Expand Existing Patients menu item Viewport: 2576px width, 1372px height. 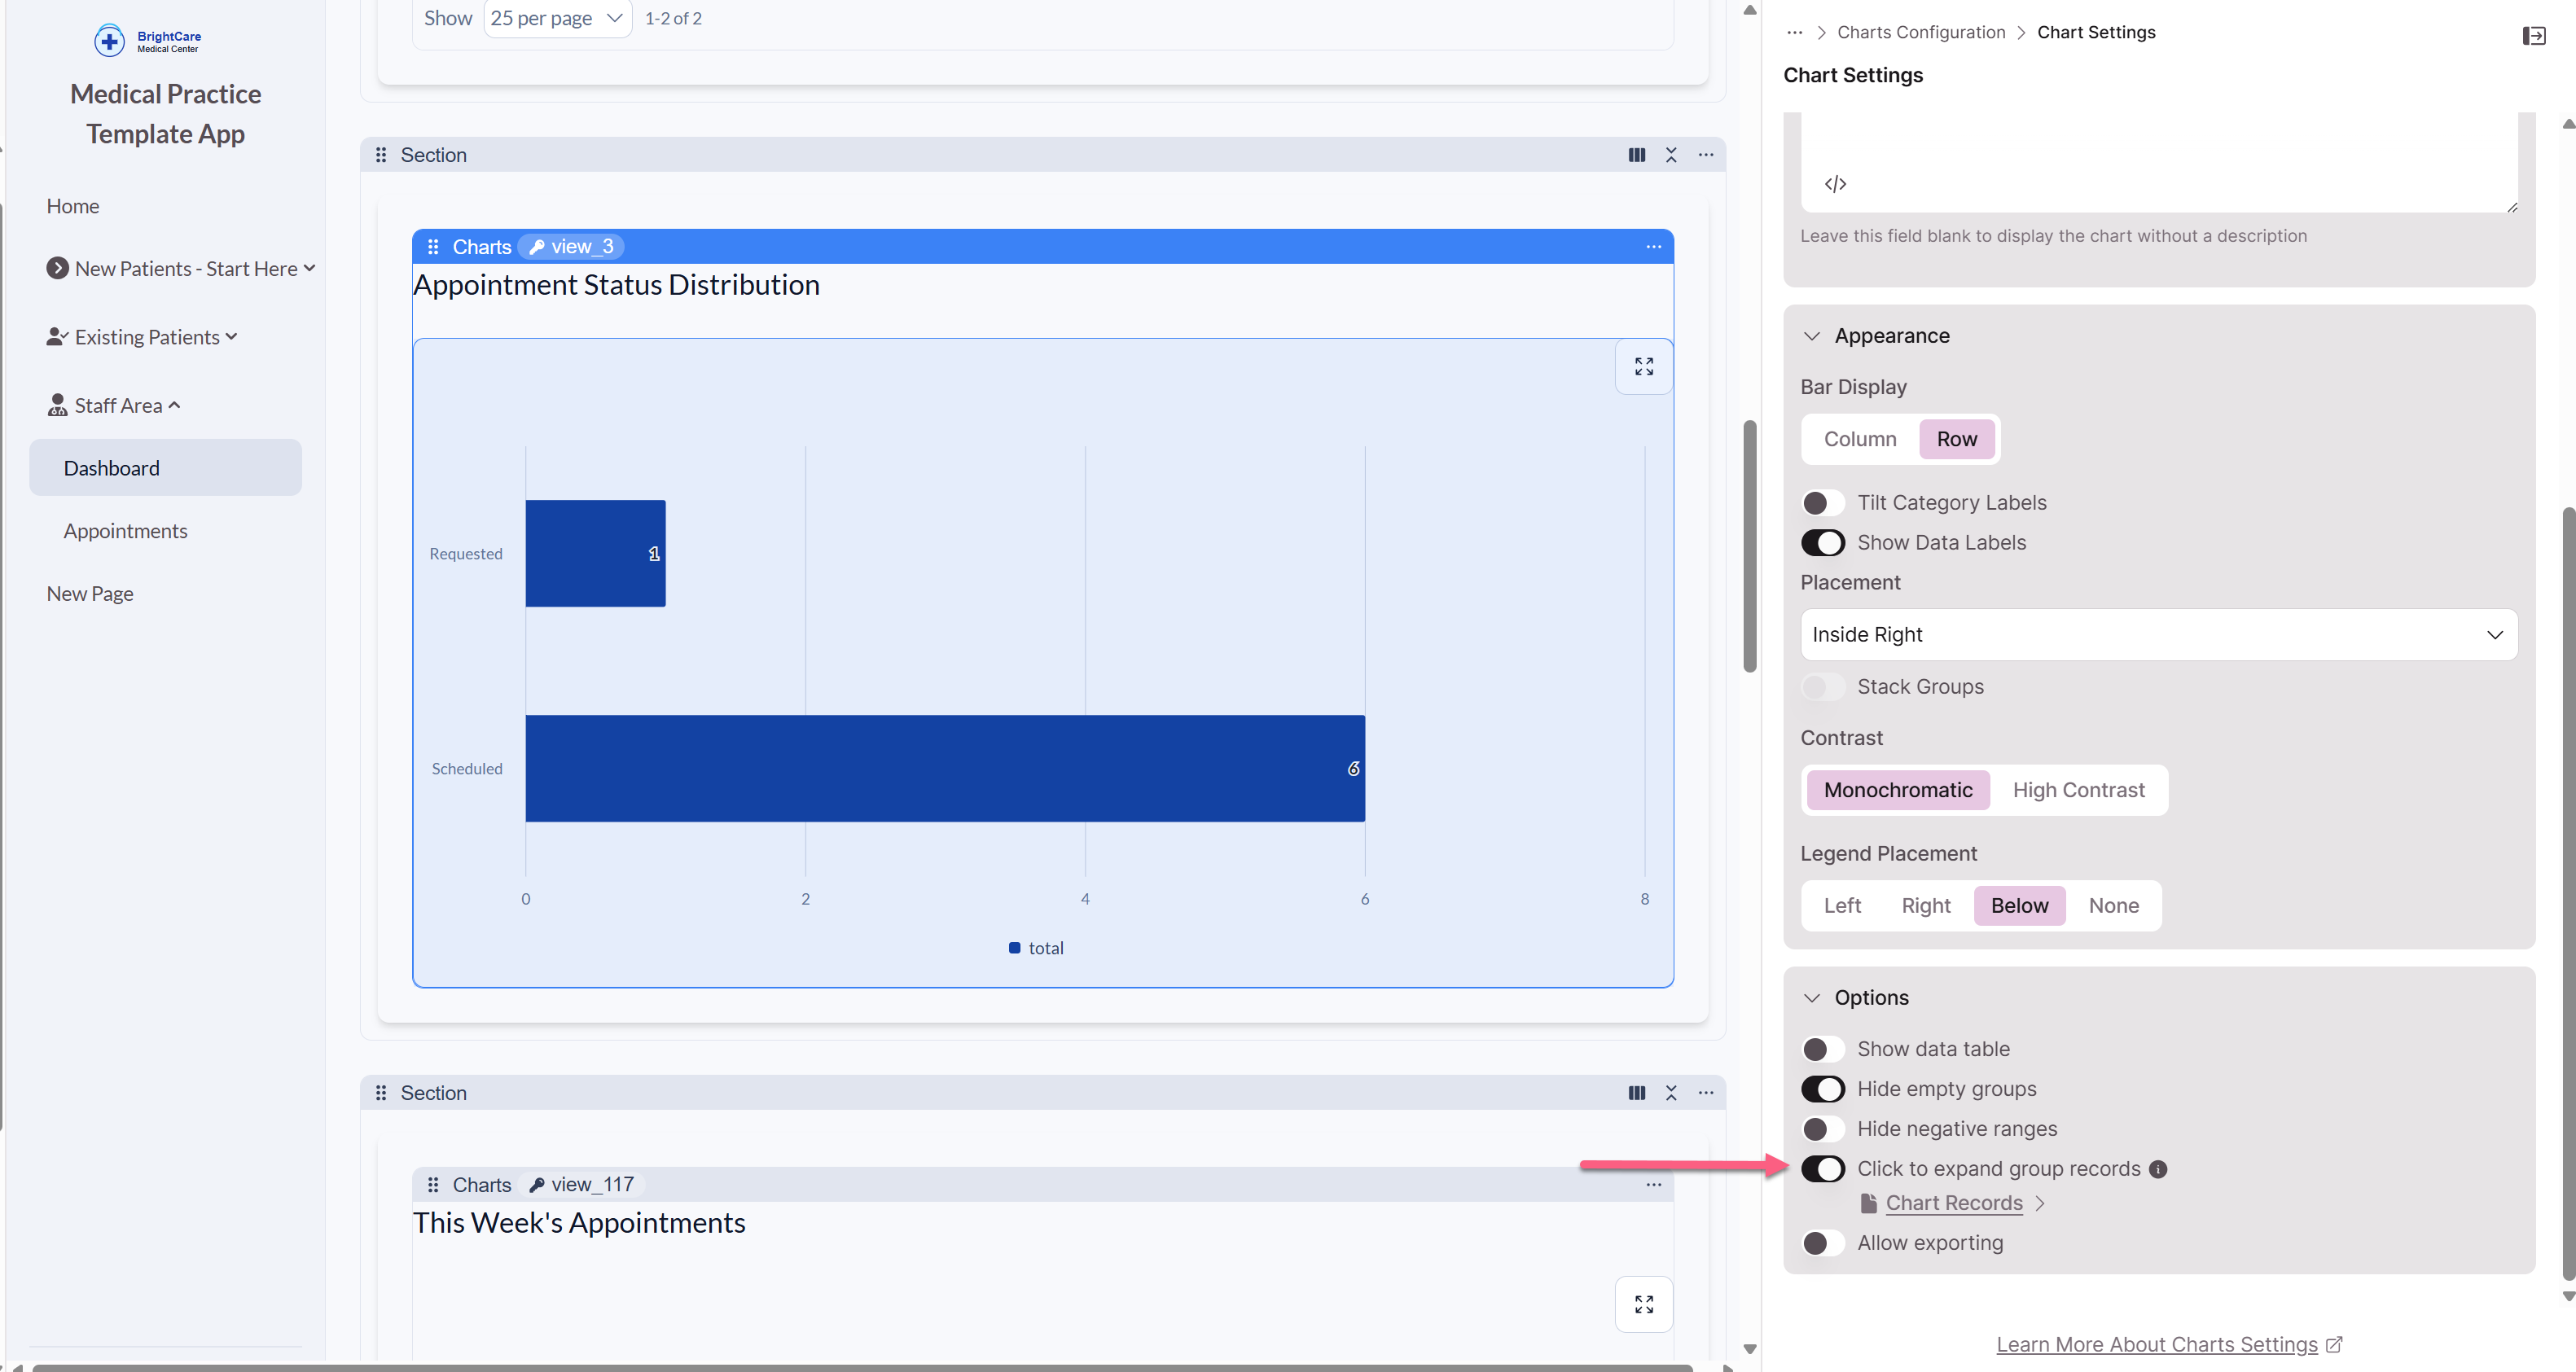[147, 337]
